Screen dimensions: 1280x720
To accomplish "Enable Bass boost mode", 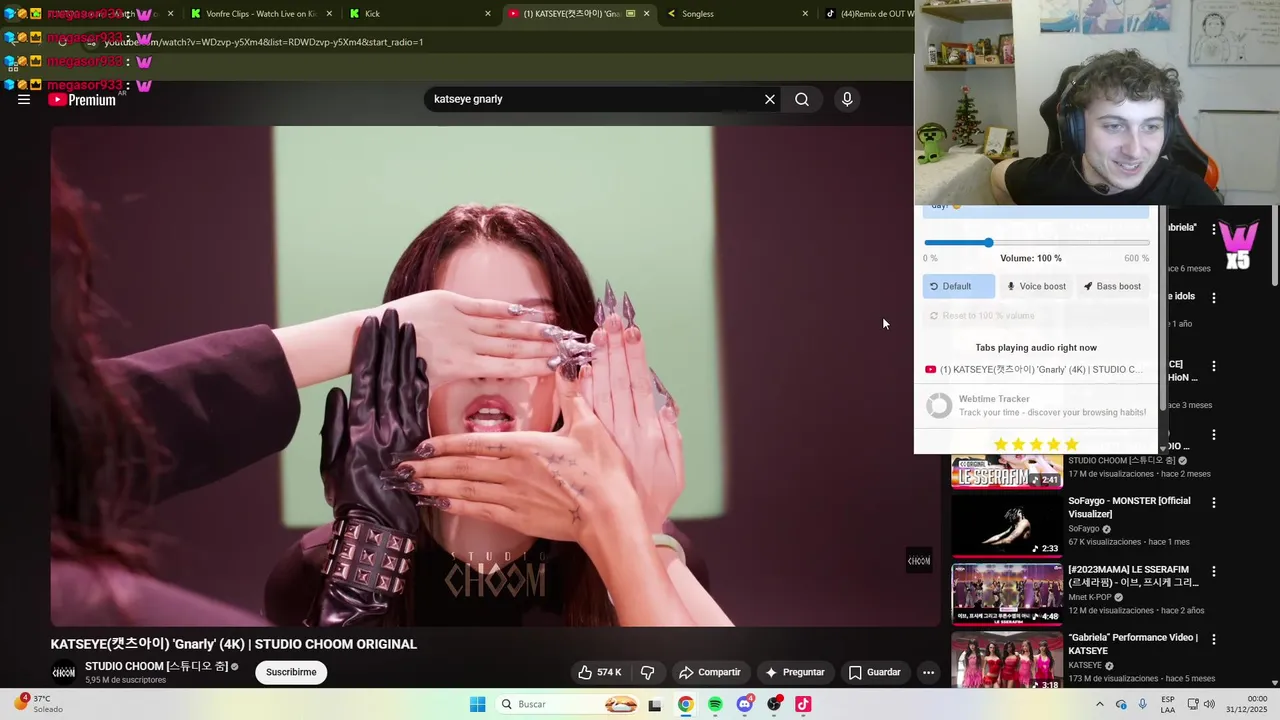I will coord(1112,286).
